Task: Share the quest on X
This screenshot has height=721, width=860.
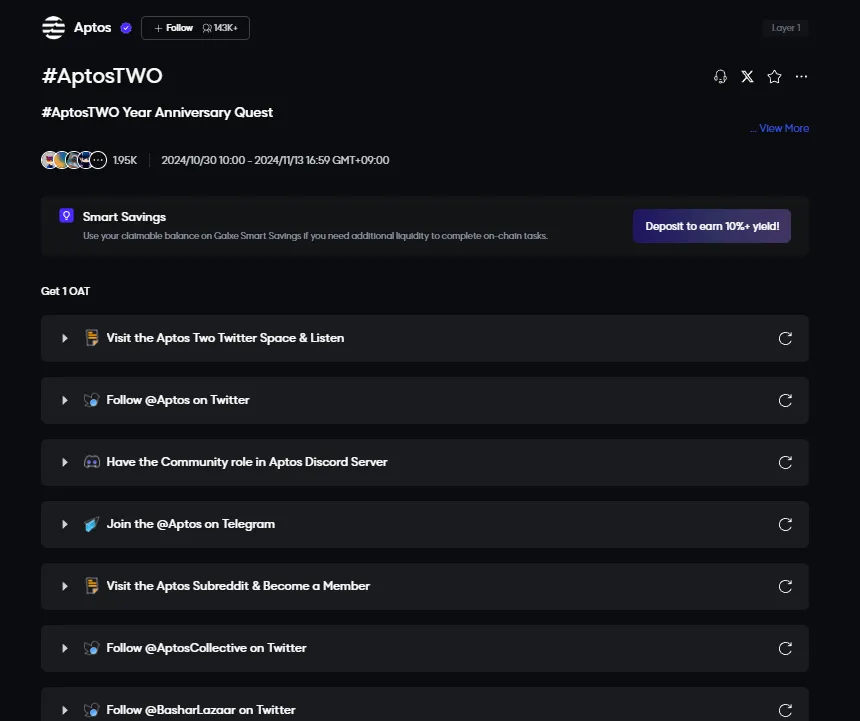Action: click(x=747, y=77)
